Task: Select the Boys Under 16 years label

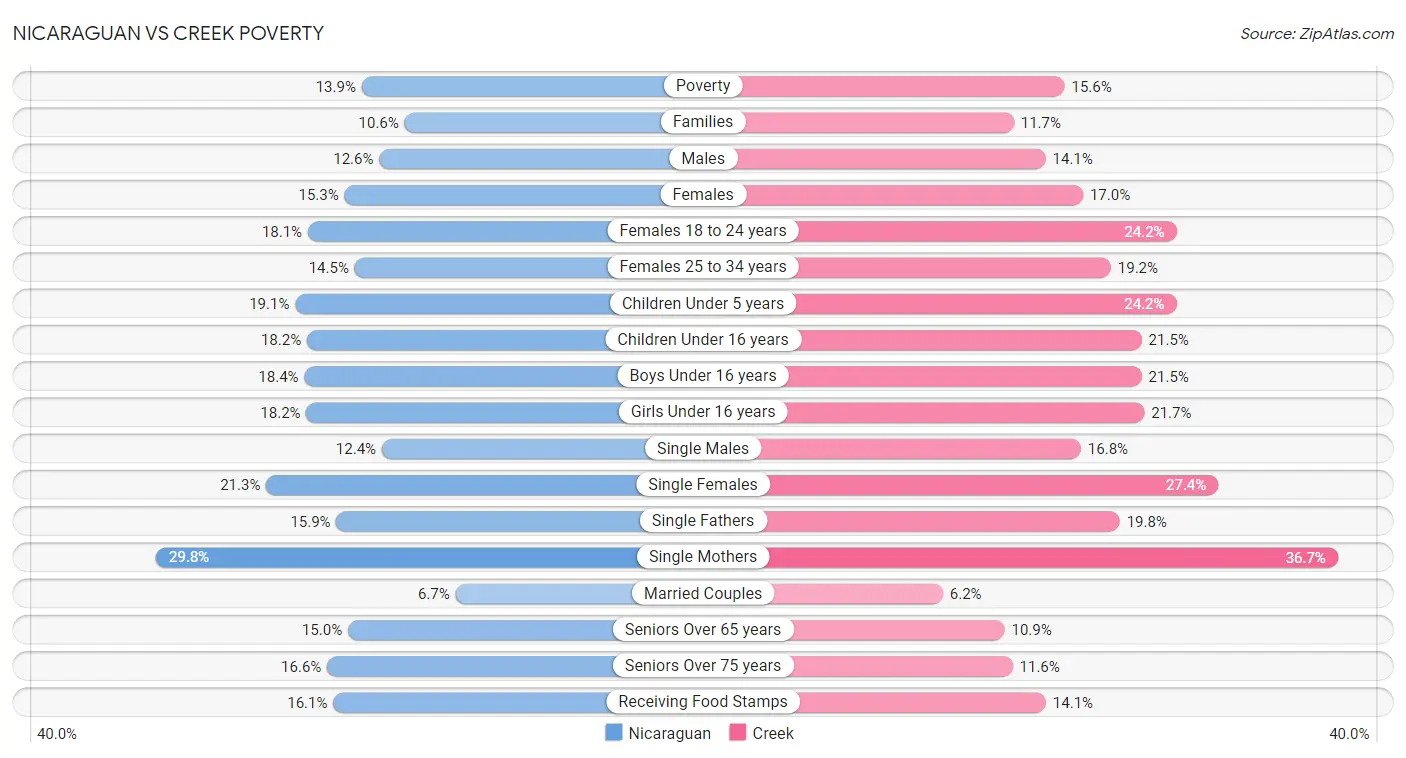Action: (x=703, y=376)
